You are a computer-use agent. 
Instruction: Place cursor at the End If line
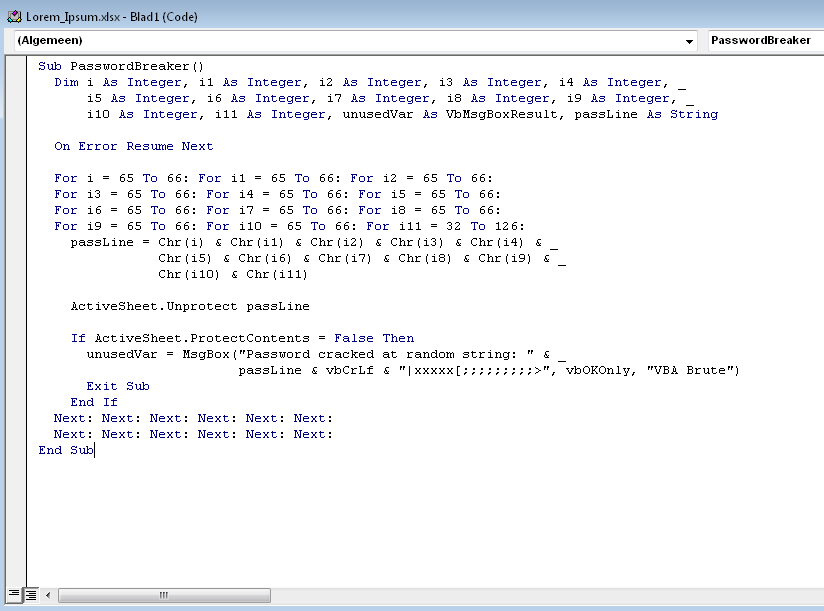point(94,402)
